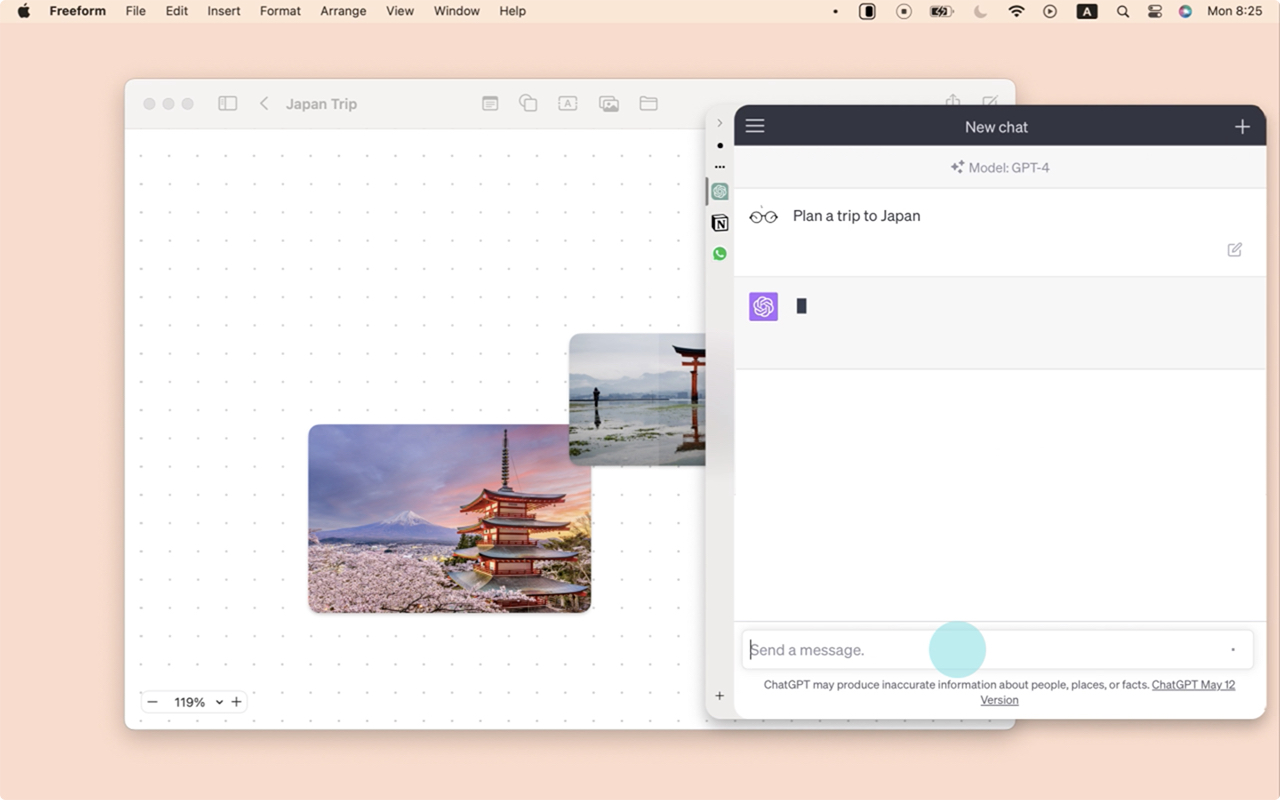Open the chat history hamburger menu

click(754, 125)
